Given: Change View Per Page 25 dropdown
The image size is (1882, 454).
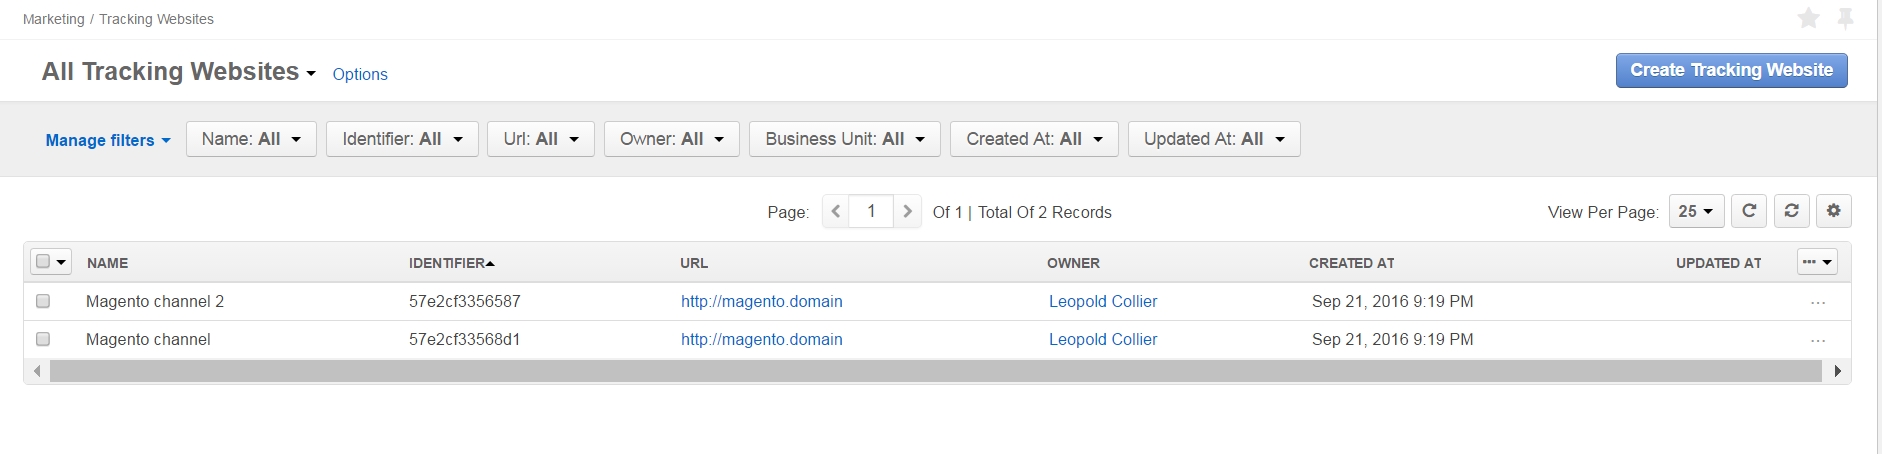Looking at the screenshot, I should click(x=1696, y=211).
